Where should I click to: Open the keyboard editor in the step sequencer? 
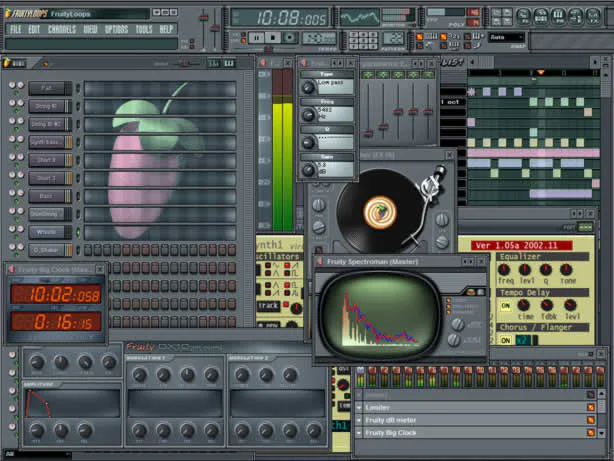click(x=229, y=63)
